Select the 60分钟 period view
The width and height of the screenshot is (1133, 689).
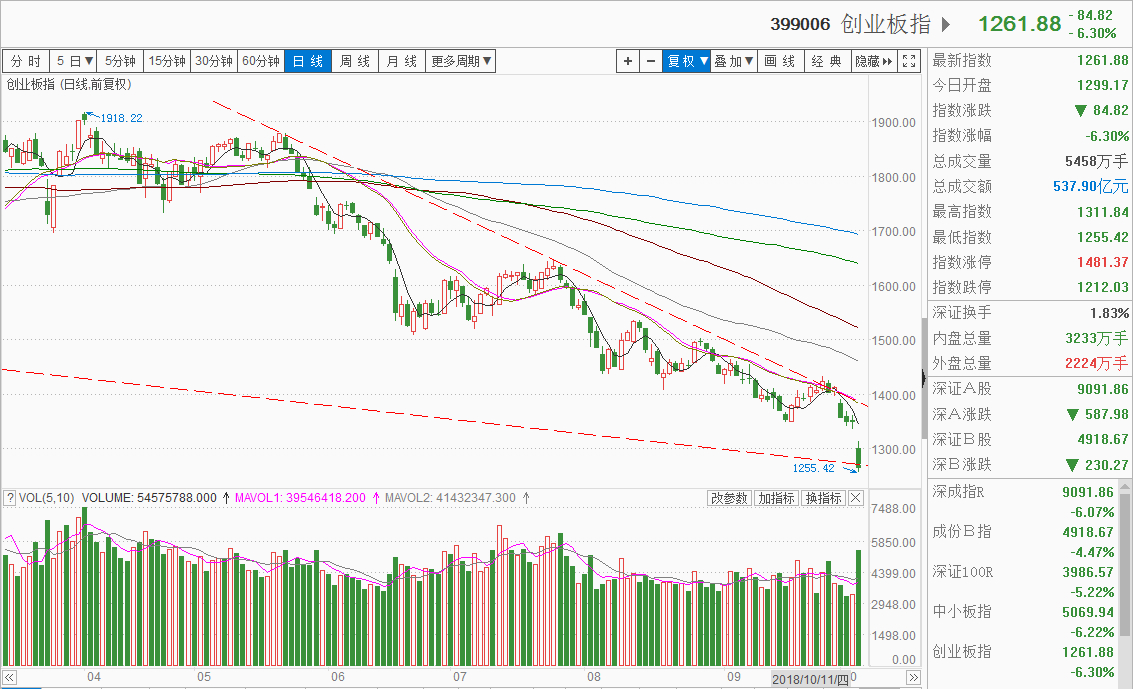point(260,61)
